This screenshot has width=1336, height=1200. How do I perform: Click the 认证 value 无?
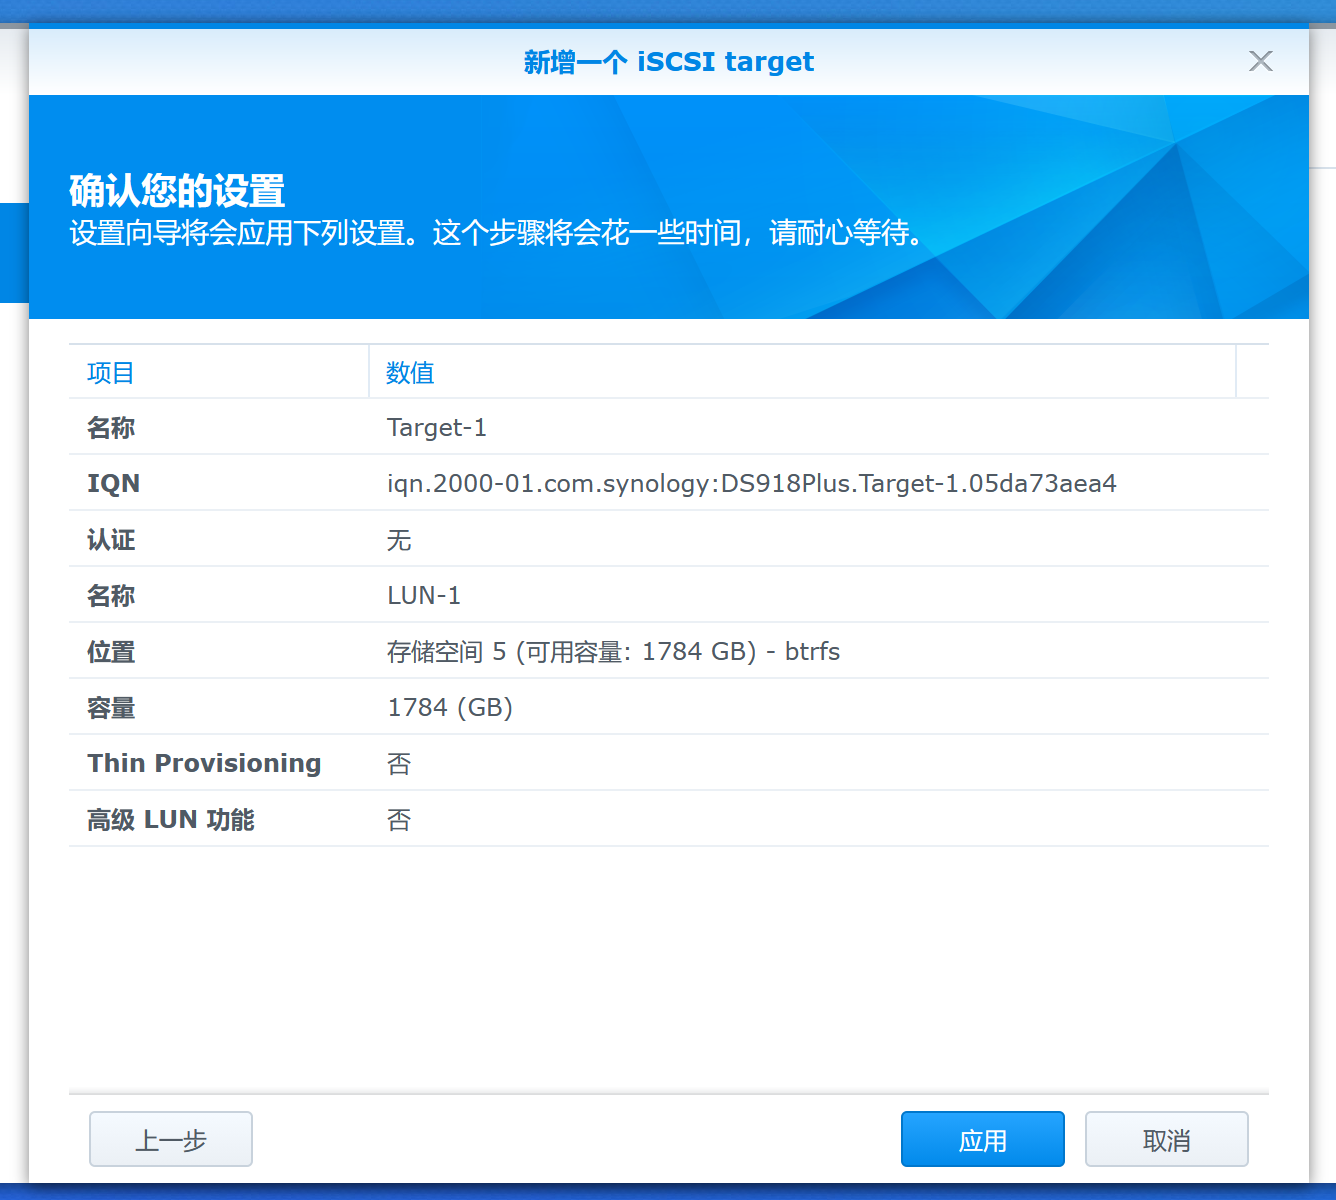click(399, 540)
